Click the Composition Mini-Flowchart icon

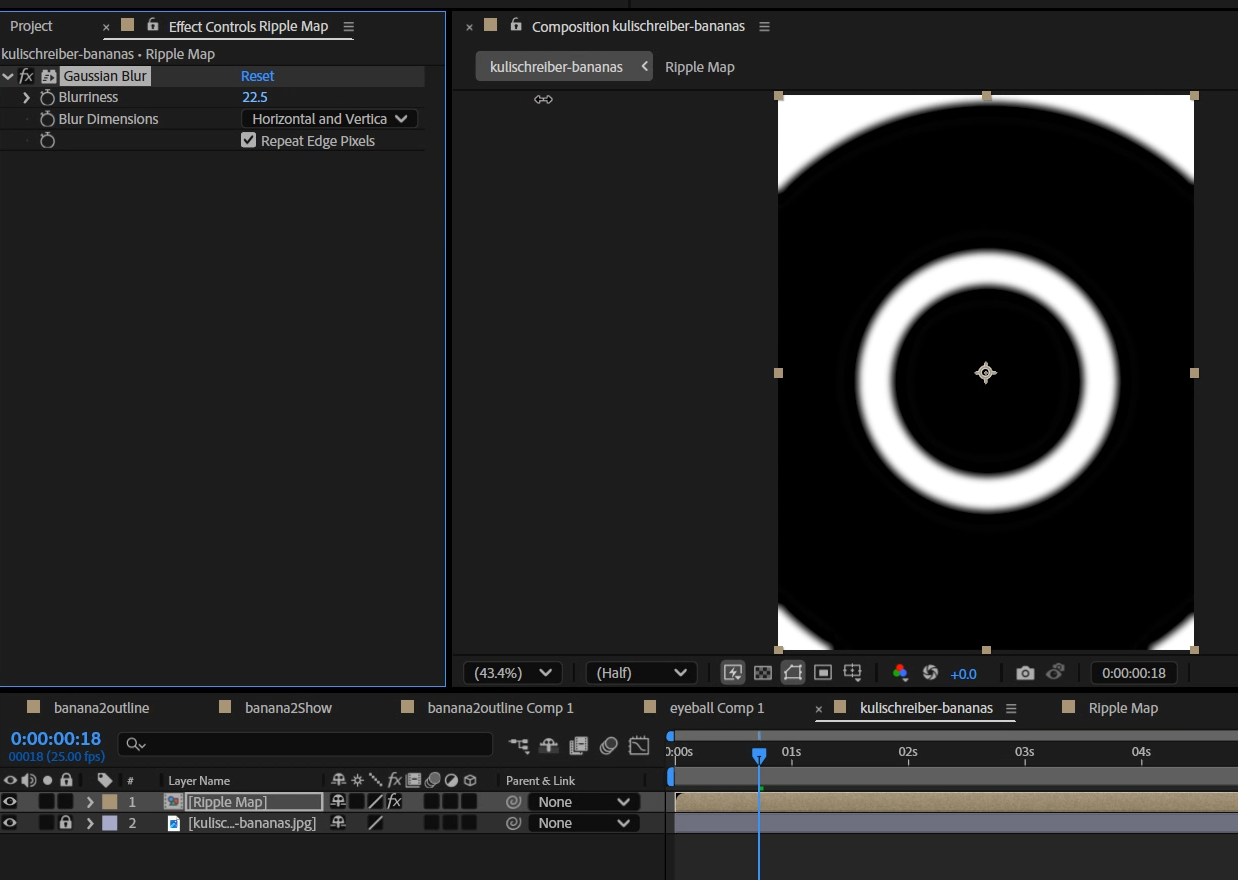click(x=519, y=745)
